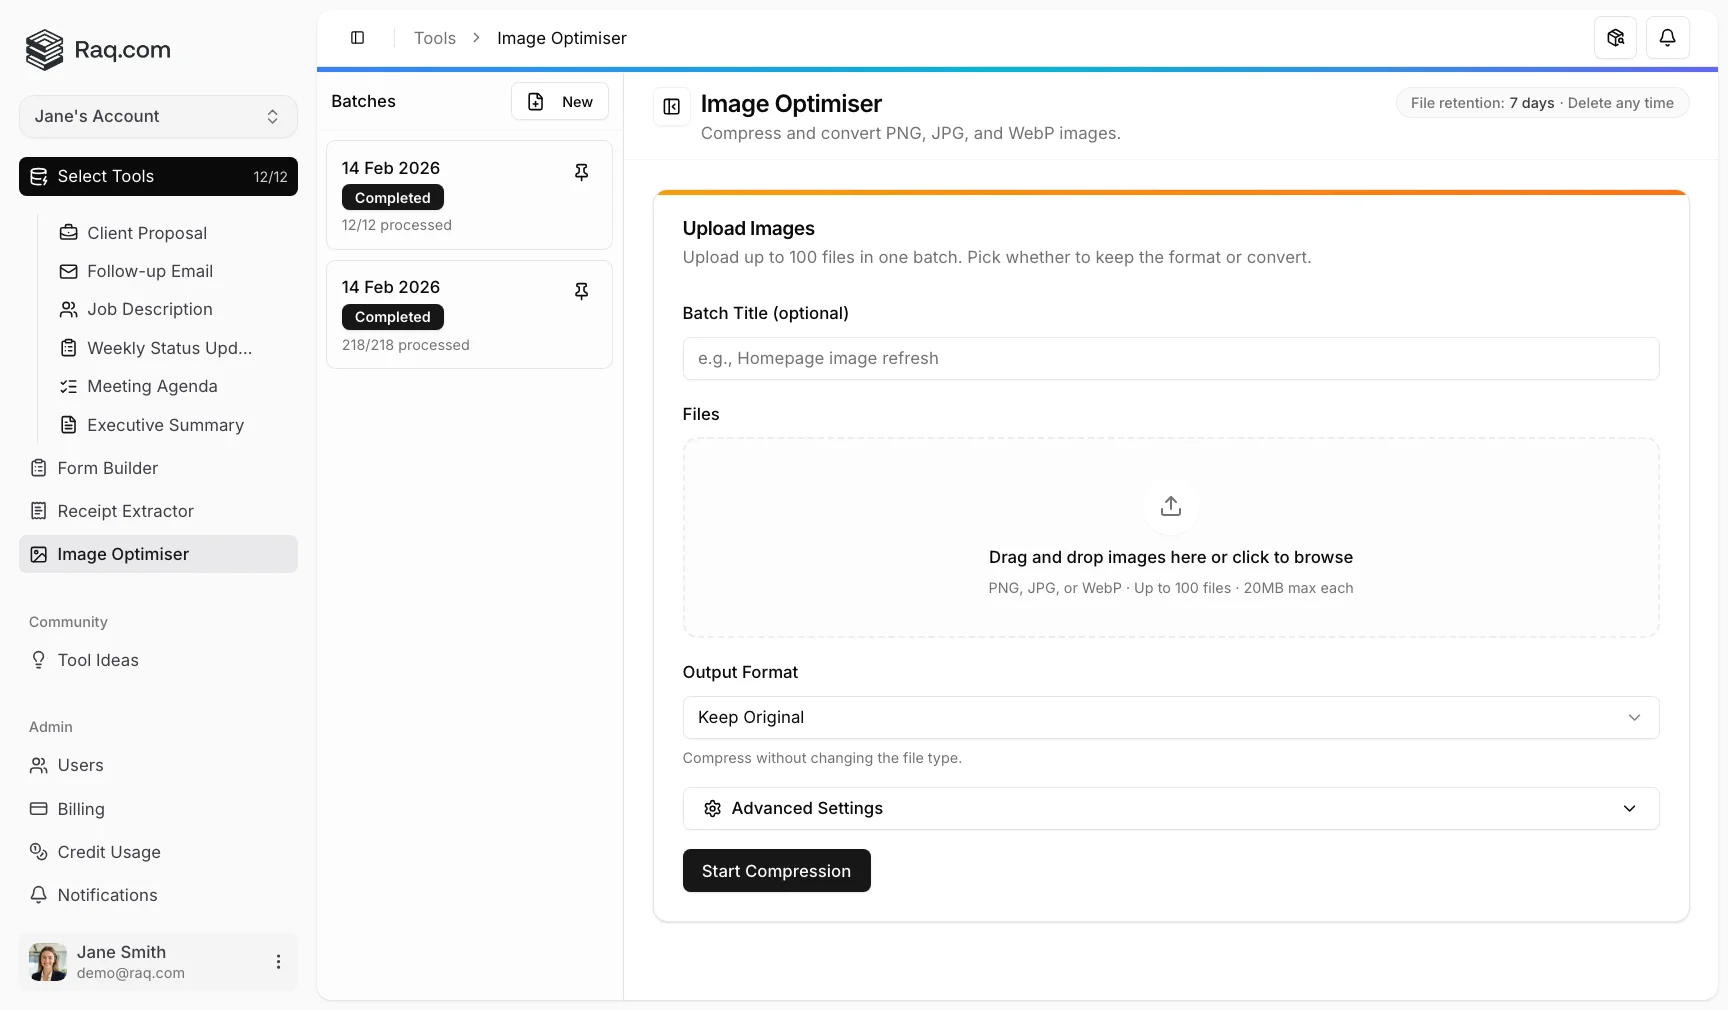Image resolution: width=1728 pixels, height=1010 pixels.
Task: Expand the Advanced Settings section
Action: 1170,809
